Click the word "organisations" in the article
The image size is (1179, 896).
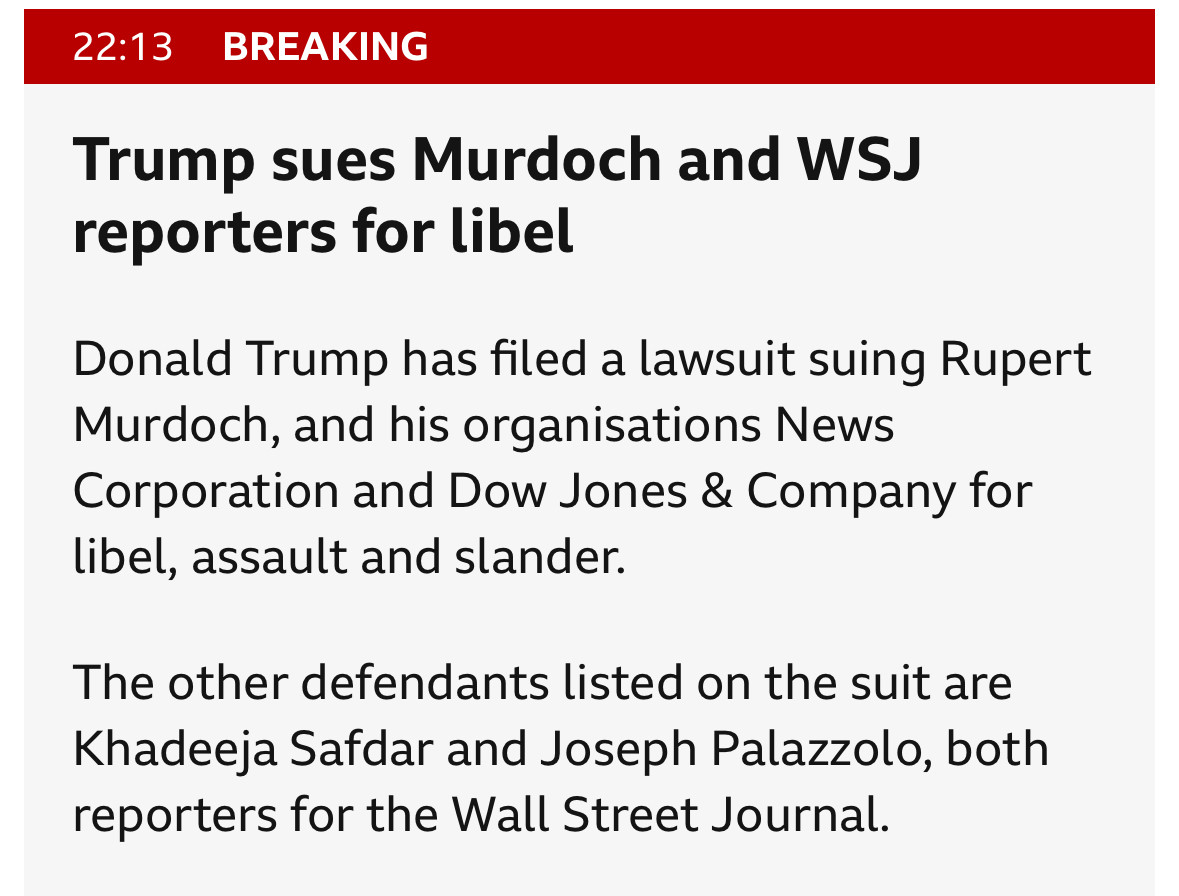pos(612,426)
